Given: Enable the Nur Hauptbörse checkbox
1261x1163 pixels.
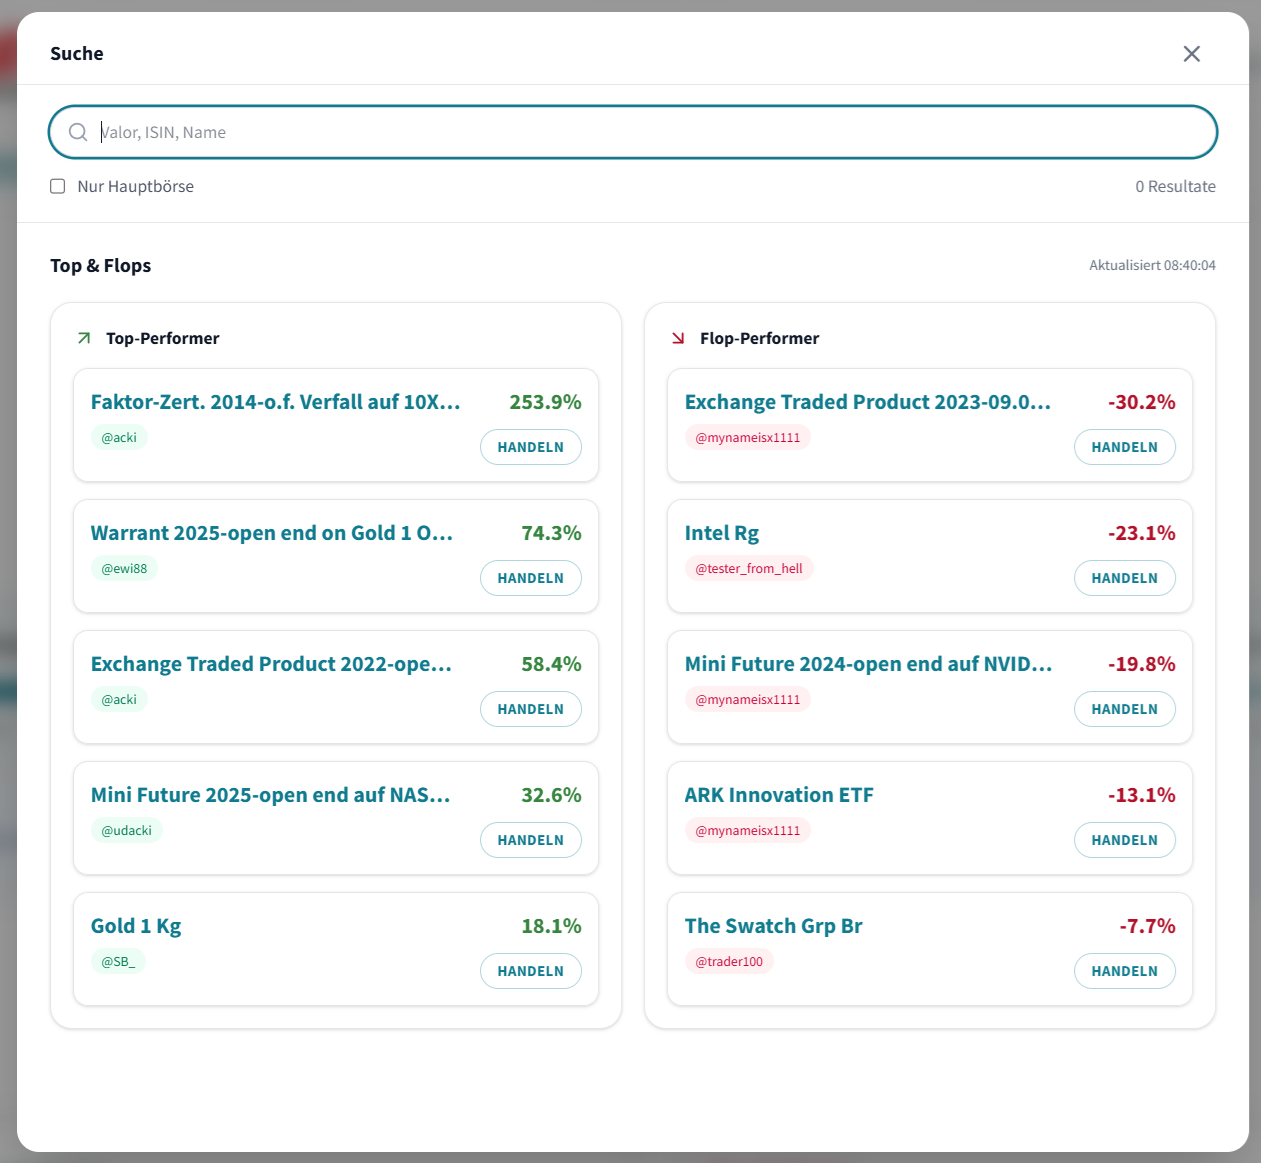Looking at the screenshot, I should point(58,186).
